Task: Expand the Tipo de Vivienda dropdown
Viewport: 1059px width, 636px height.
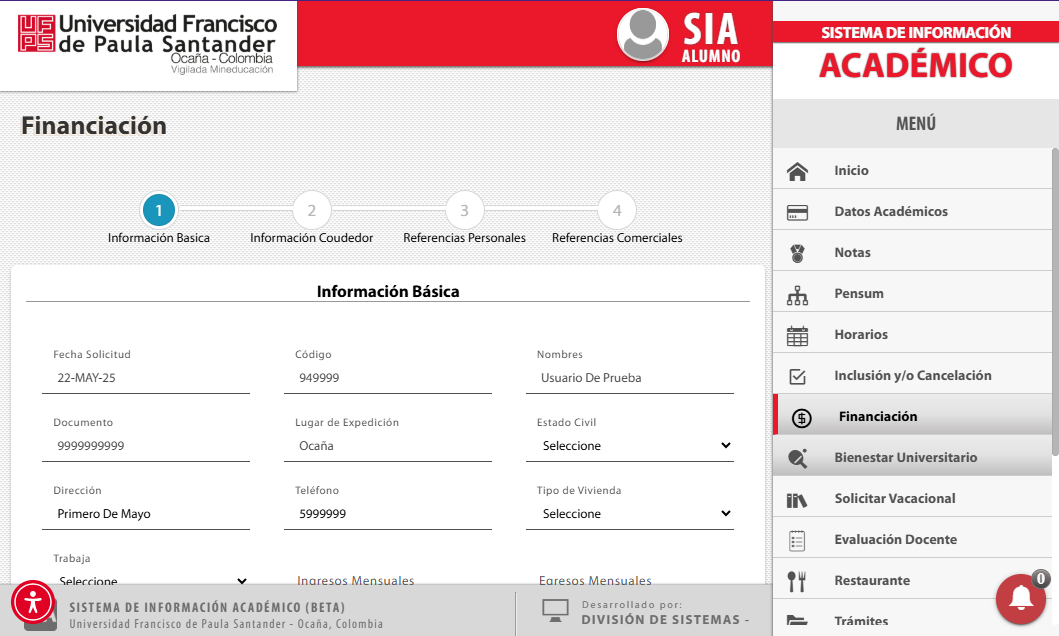Action: point(629,514)
